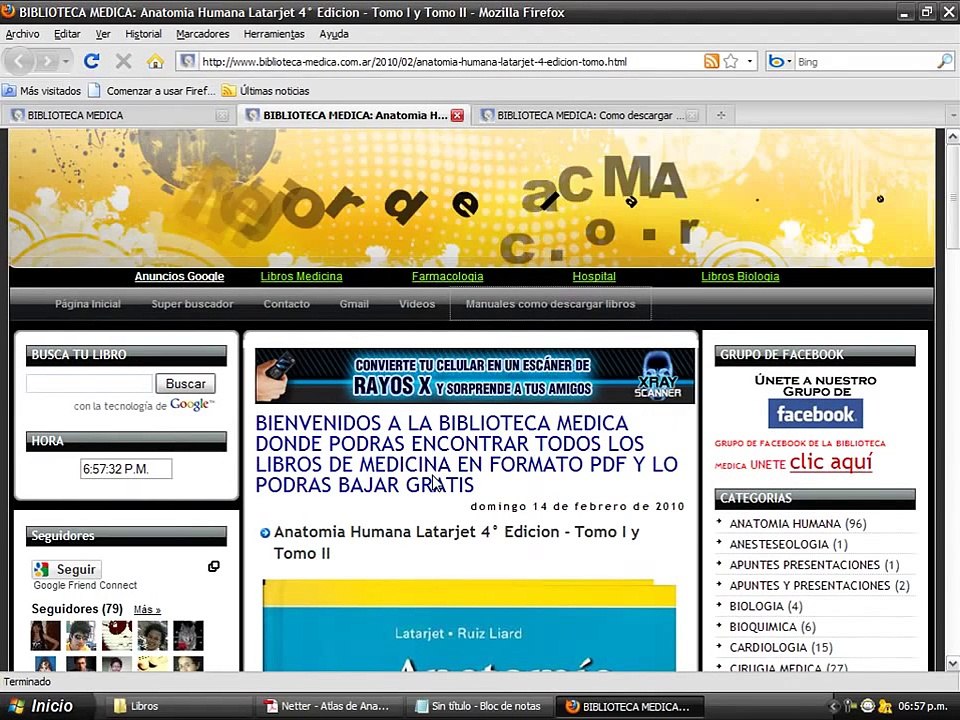
Task: Click the Rayos X scanner banner ad
Action: tap(474, 376)
